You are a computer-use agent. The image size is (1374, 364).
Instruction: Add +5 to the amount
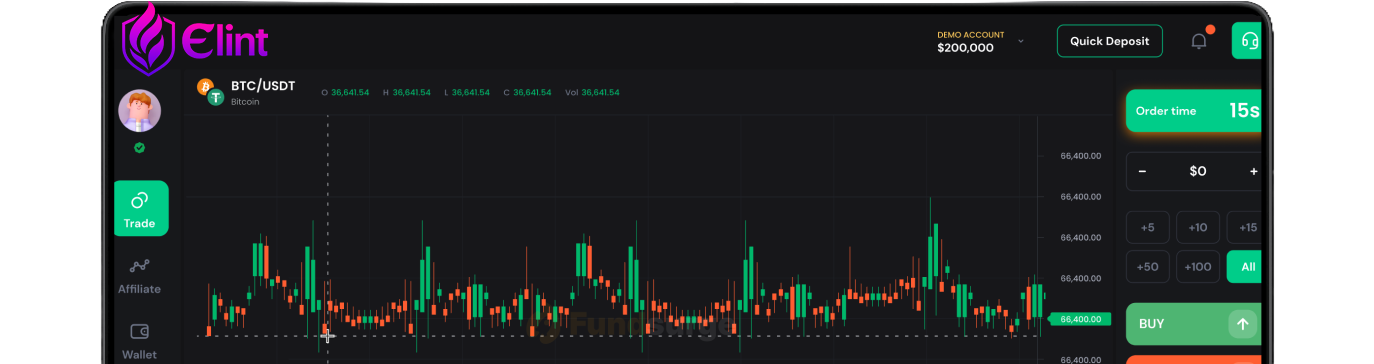[1148, 228]
